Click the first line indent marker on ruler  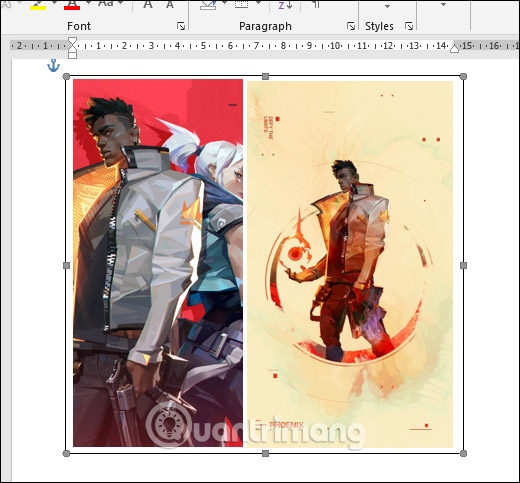coord(72,41)
